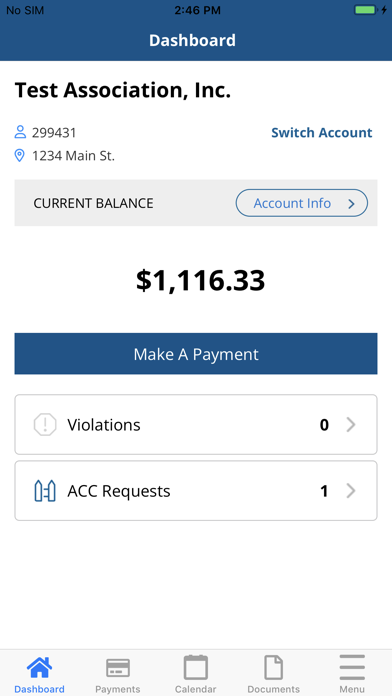
Task: Tap the location pin icon by address
Action: tap(20, 156)
